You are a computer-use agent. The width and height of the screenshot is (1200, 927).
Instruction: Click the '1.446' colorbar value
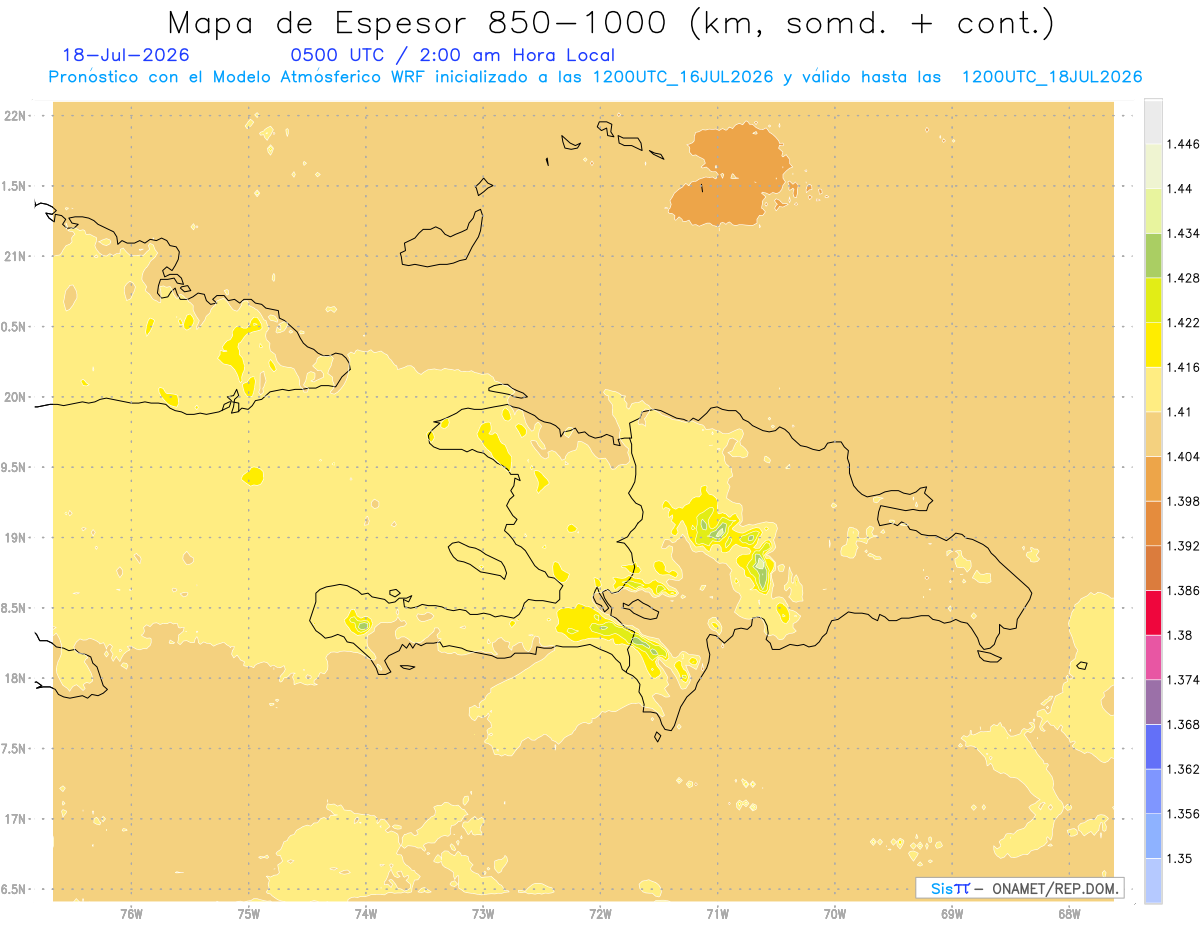pos(1185,145)
